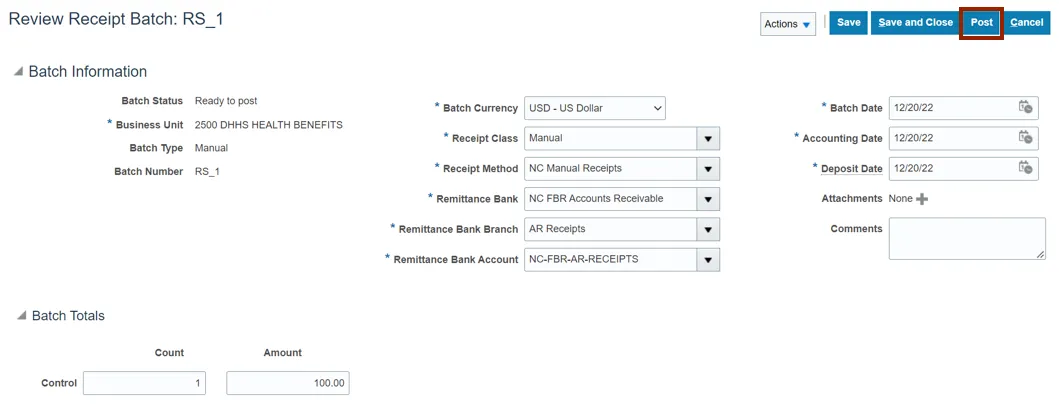Collapse the Batch Totals section
Image resolution: width=1059 pixels, height=406 pixels.
tap(21, 316)
